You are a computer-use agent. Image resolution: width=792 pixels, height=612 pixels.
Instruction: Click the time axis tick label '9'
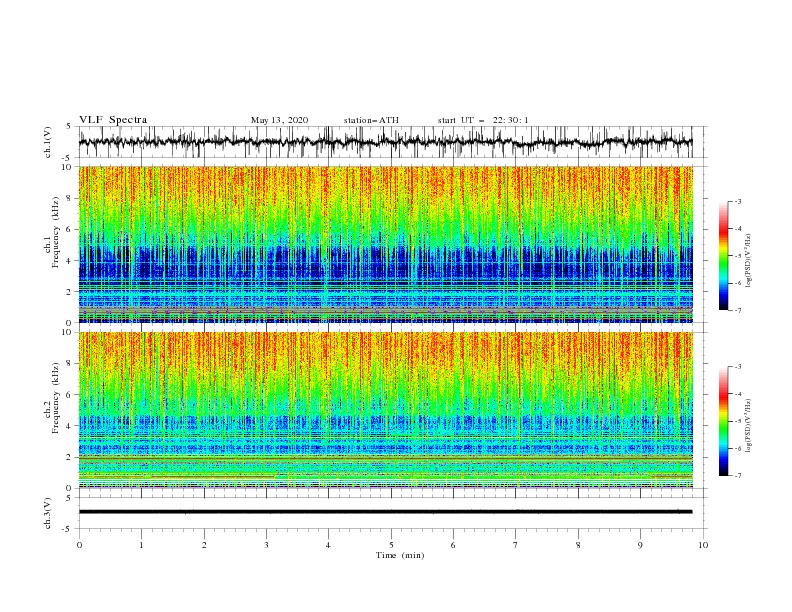(x=640, y=545)
